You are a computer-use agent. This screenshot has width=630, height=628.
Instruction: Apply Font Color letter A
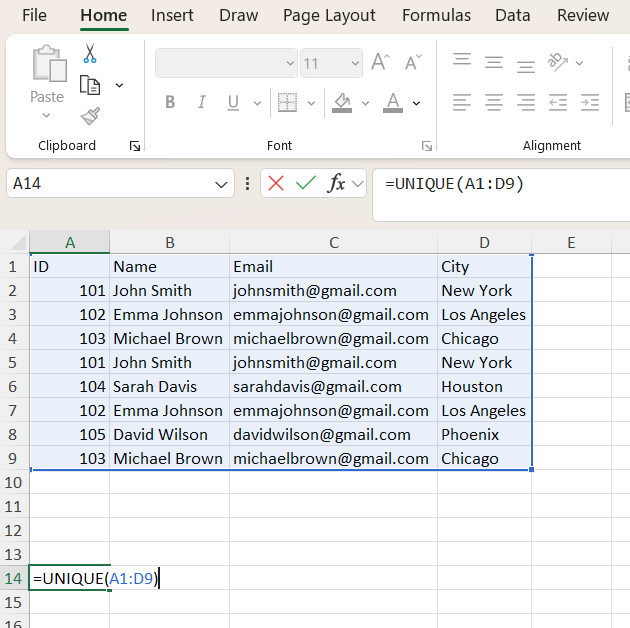point(393,102)
